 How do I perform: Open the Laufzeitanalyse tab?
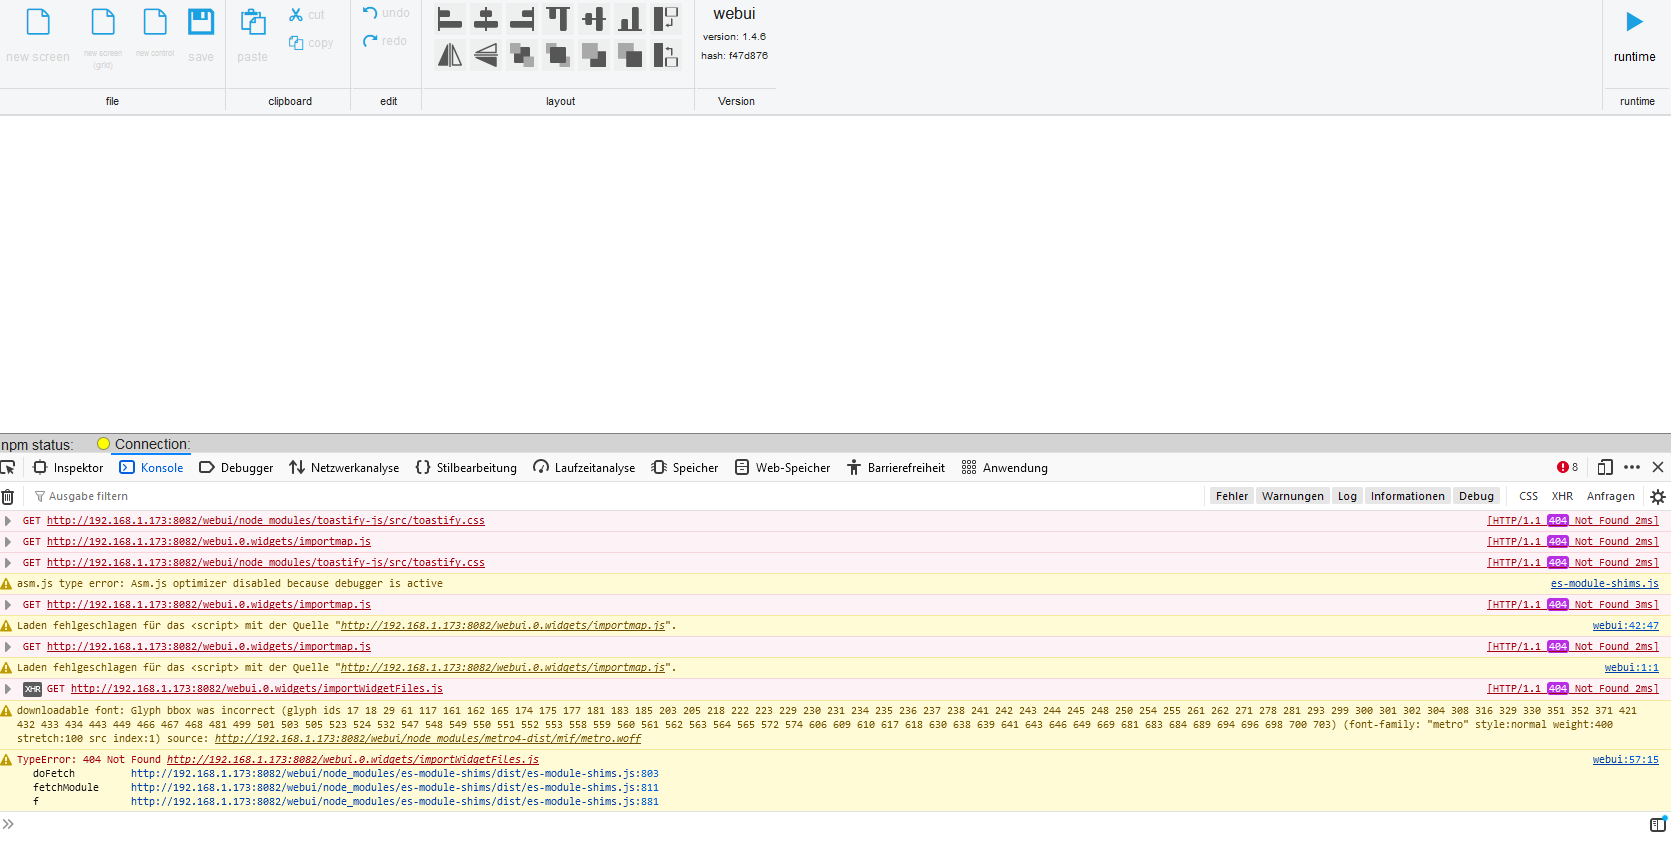click(584, 467)
